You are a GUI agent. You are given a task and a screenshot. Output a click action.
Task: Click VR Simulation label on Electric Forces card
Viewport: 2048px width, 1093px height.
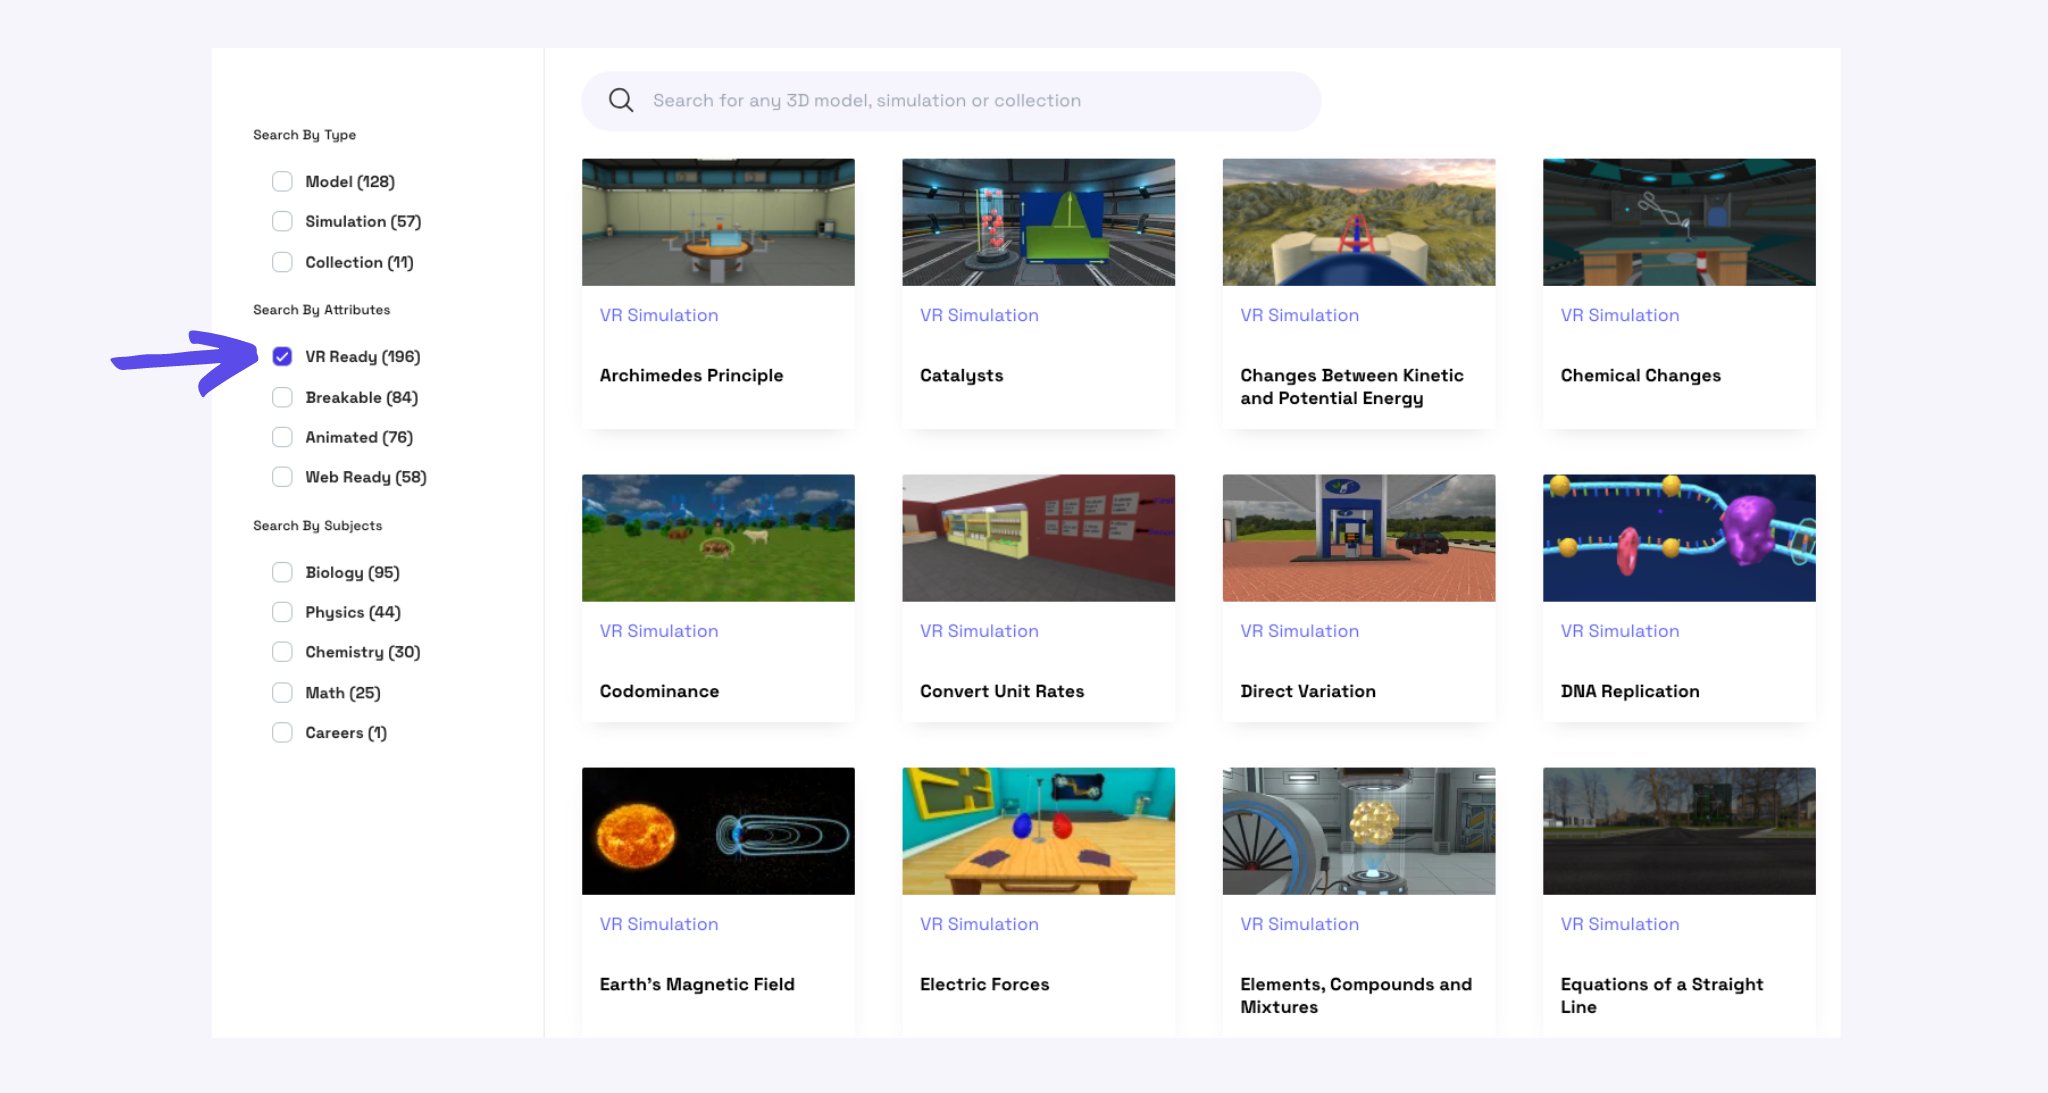979,924
